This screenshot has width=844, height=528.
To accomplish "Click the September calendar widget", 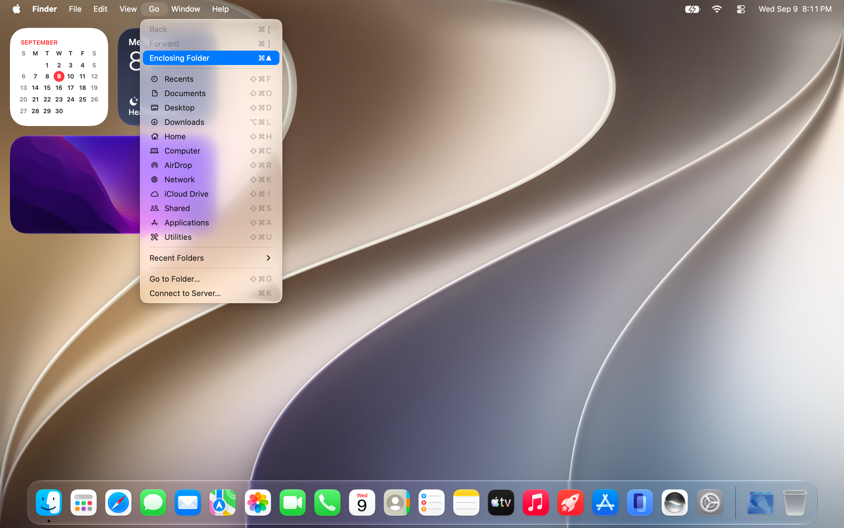I will (x=59, y=77).
